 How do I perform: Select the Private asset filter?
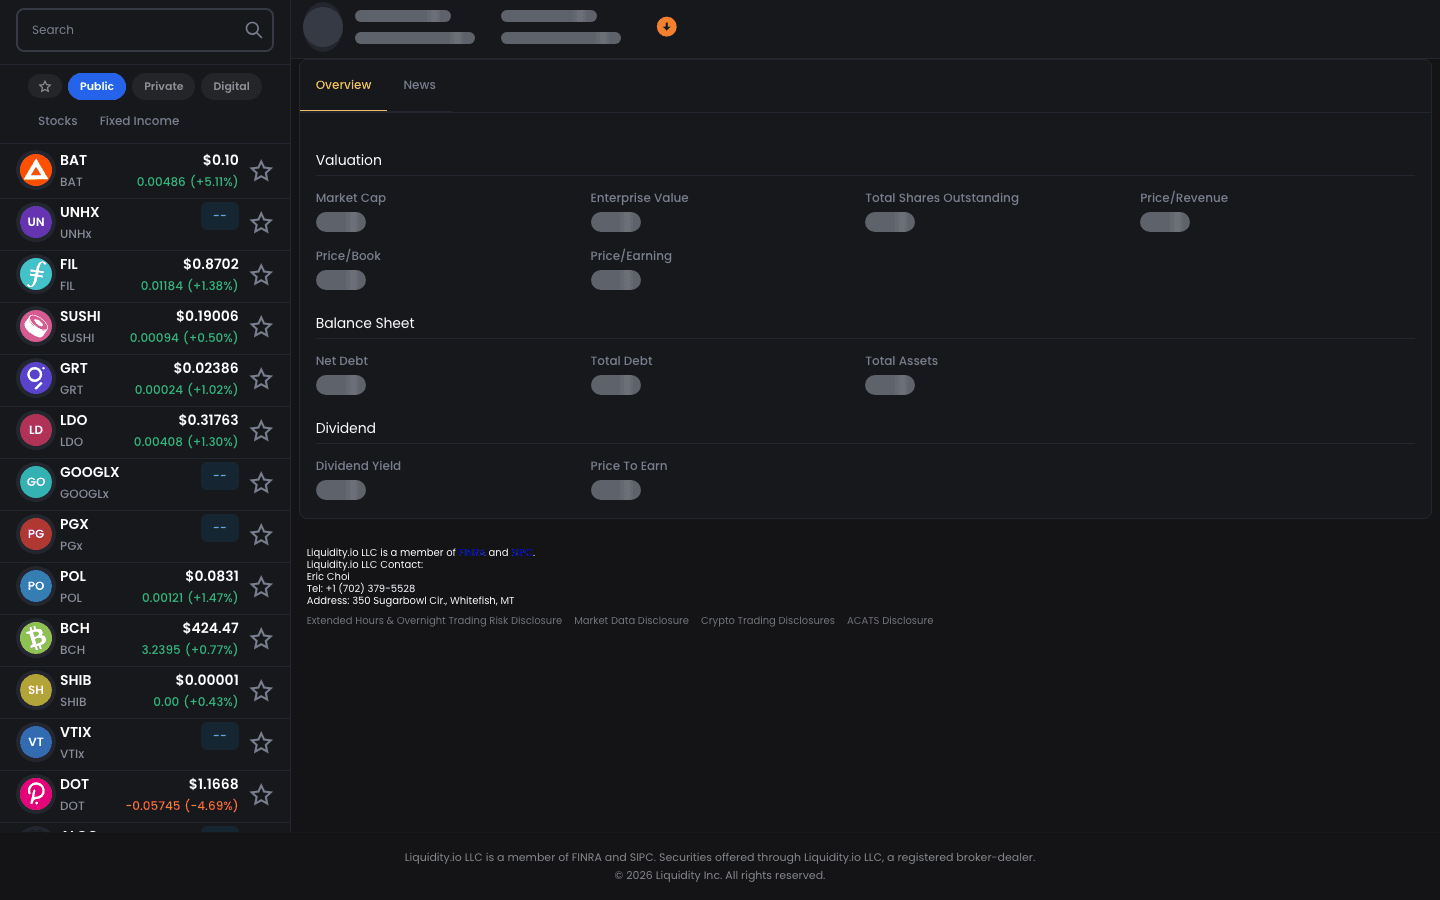tap(163, 86)
